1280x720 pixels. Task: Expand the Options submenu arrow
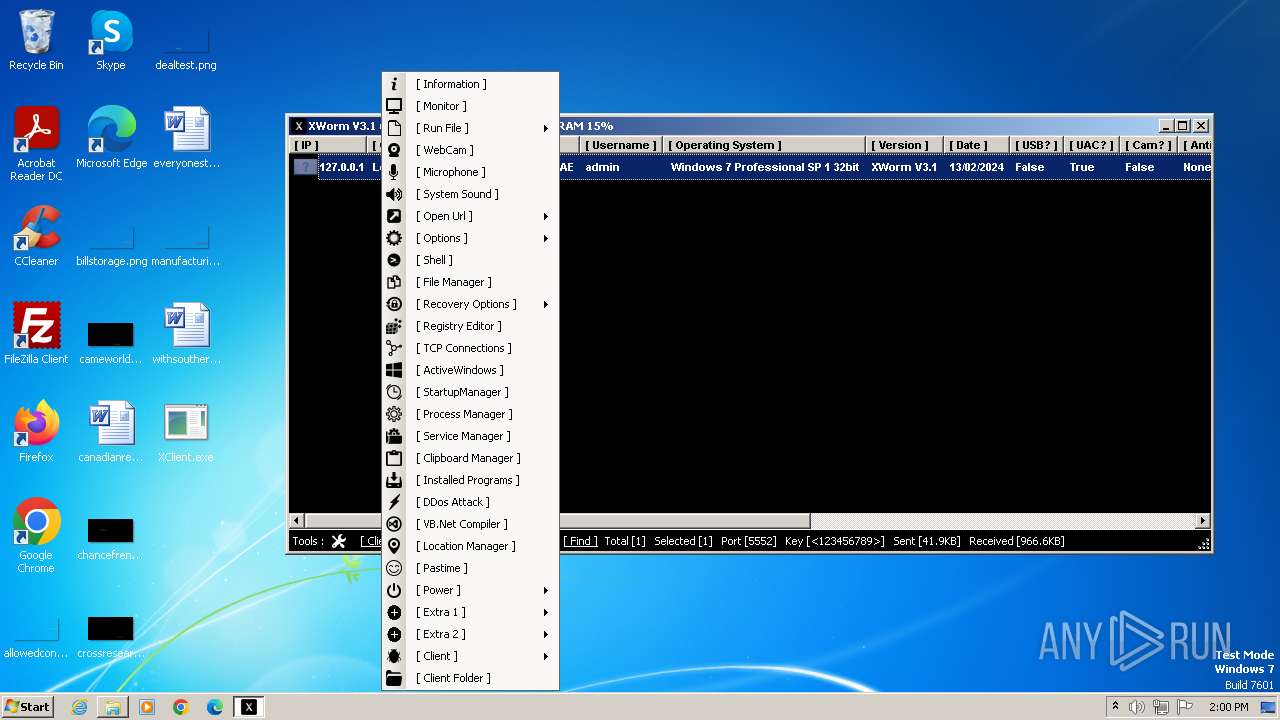(546, 238)
